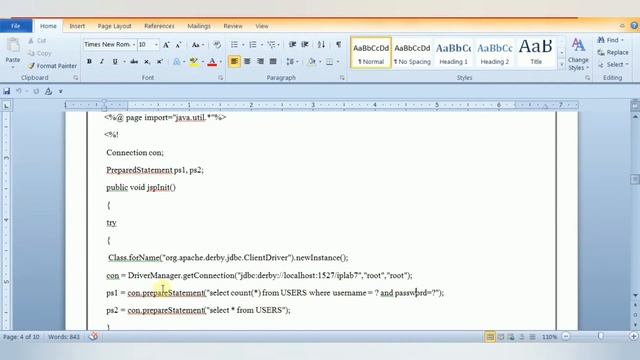Image resolution: width=640 pixels, height=360 pixels.
Task: Apply the Heading 1 style
Action: 453,53
